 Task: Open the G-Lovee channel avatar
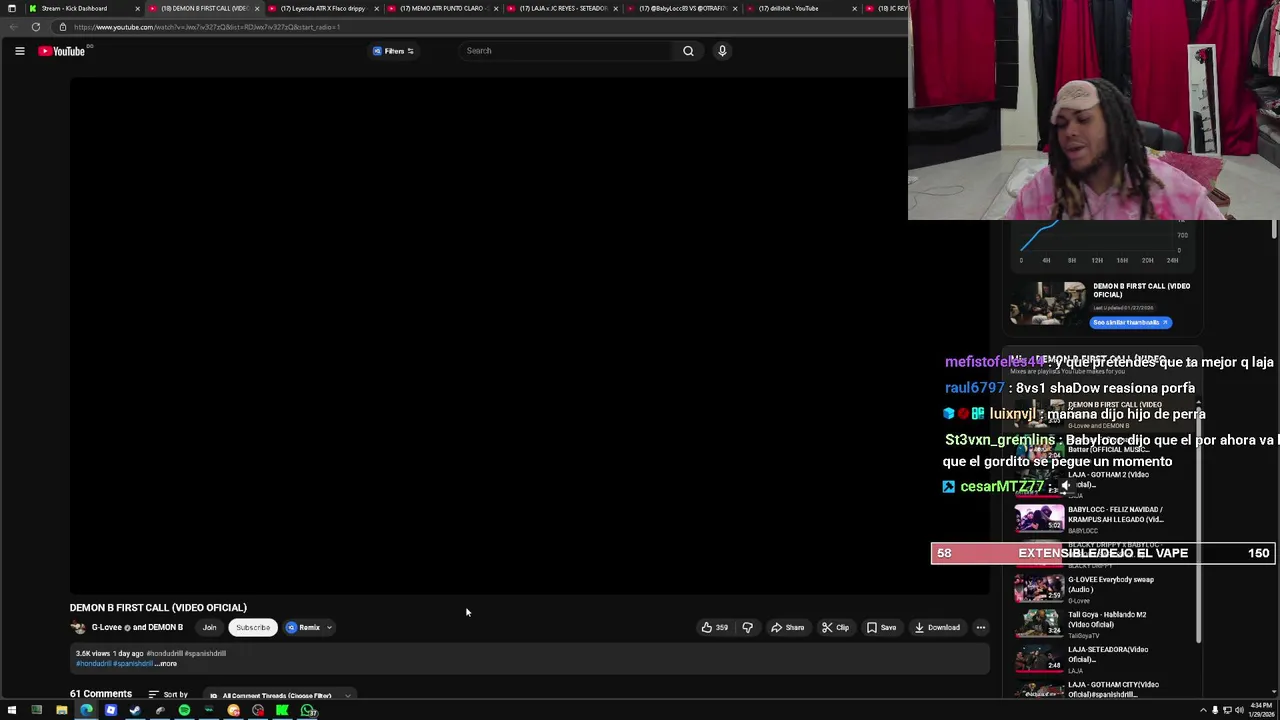coord(78,628)
